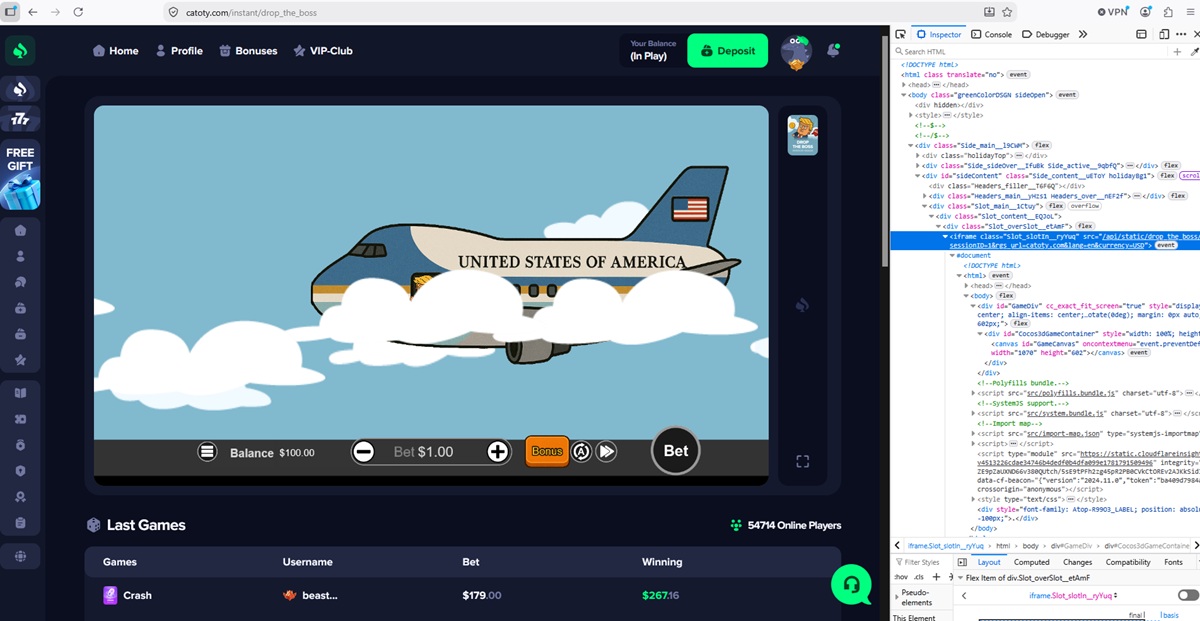The height and width of the screenshot is (621, 1200).
Task: Open the VPN toolbar button
Action: [1112, 12]
